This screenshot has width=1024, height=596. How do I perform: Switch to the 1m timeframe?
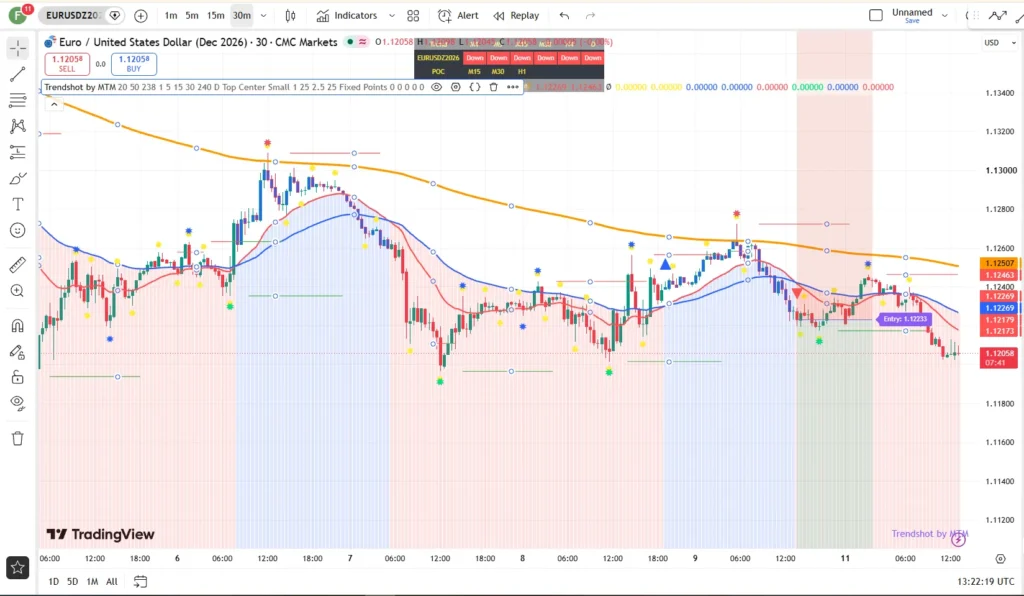(171, 16)
